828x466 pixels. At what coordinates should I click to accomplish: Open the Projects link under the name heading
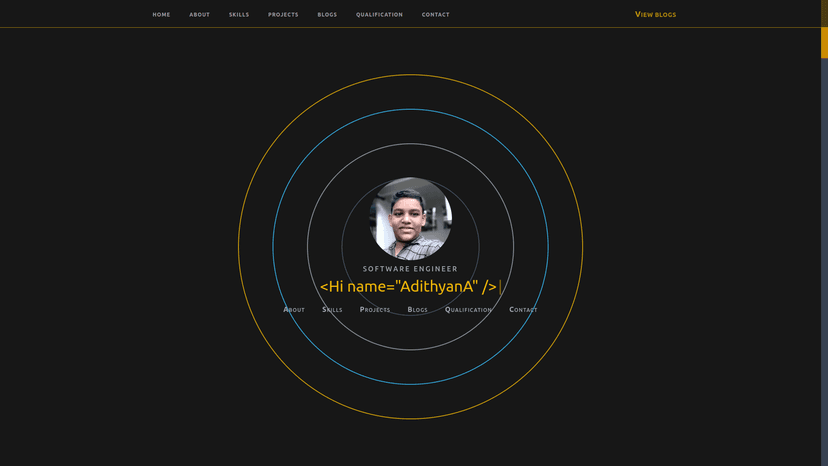tap(375, 310)
